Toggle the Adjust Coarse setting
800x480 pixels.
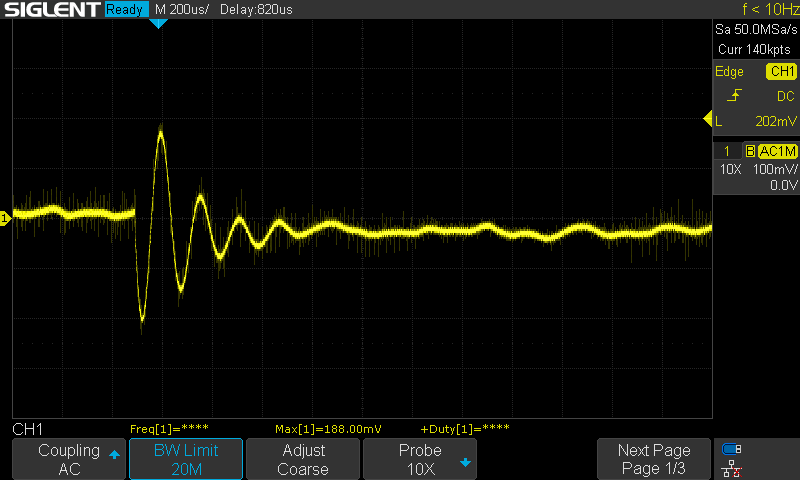click(x=303, y=459)
